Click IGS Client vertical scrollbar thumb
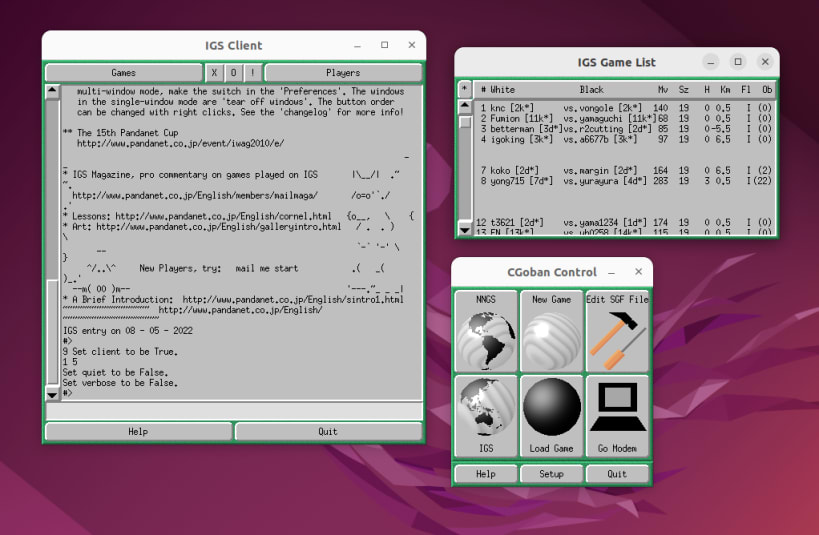The height and width of the screenshot is (535, 819). point(52,333)
